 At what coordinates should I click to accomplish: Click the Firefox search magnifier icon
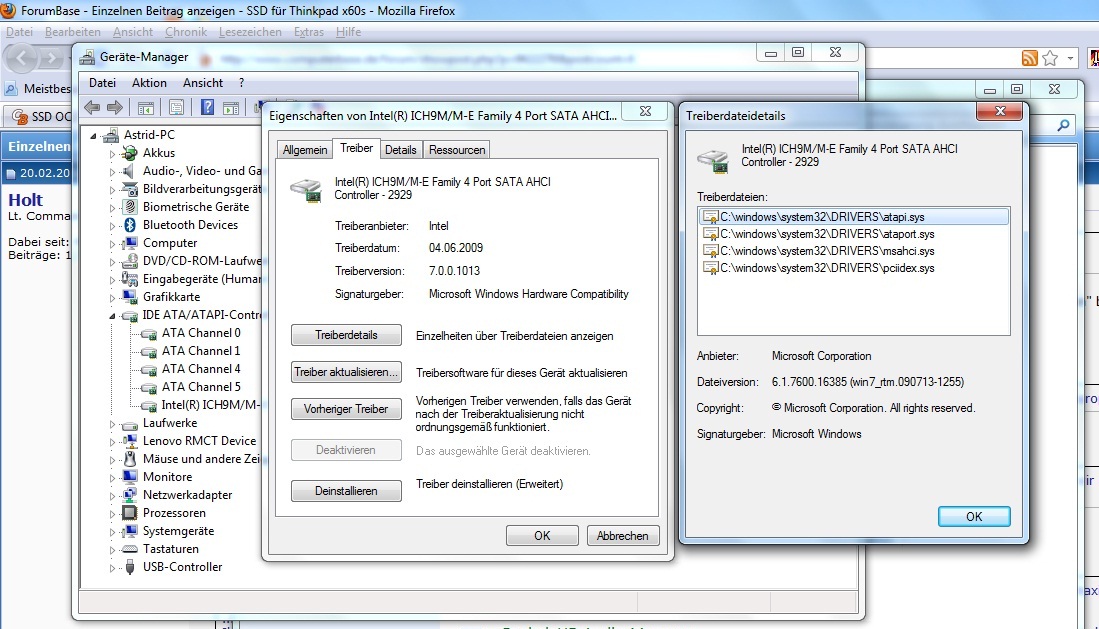coord(1064,126)
